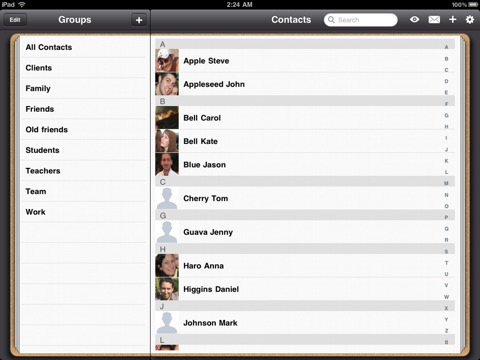Focus the contacts Search field
This screenshot has height=360, width=480.
click(x=361, y=20)
